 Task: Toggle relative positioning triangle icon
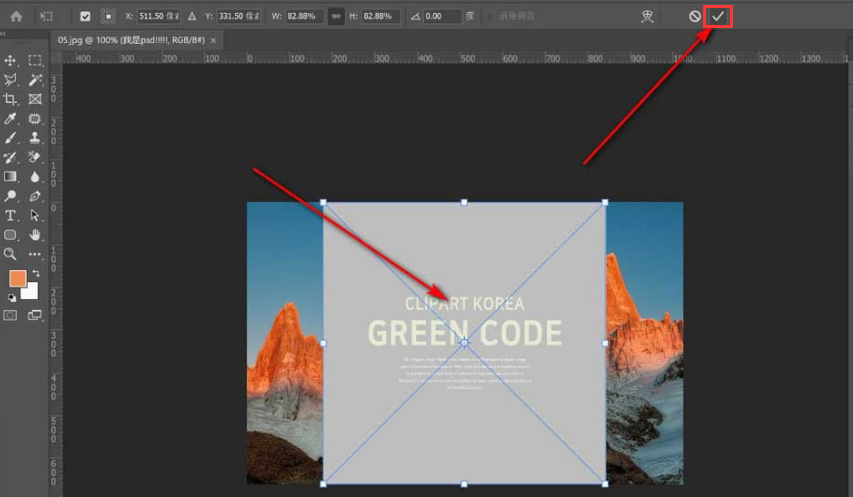[x=192, y=16]
